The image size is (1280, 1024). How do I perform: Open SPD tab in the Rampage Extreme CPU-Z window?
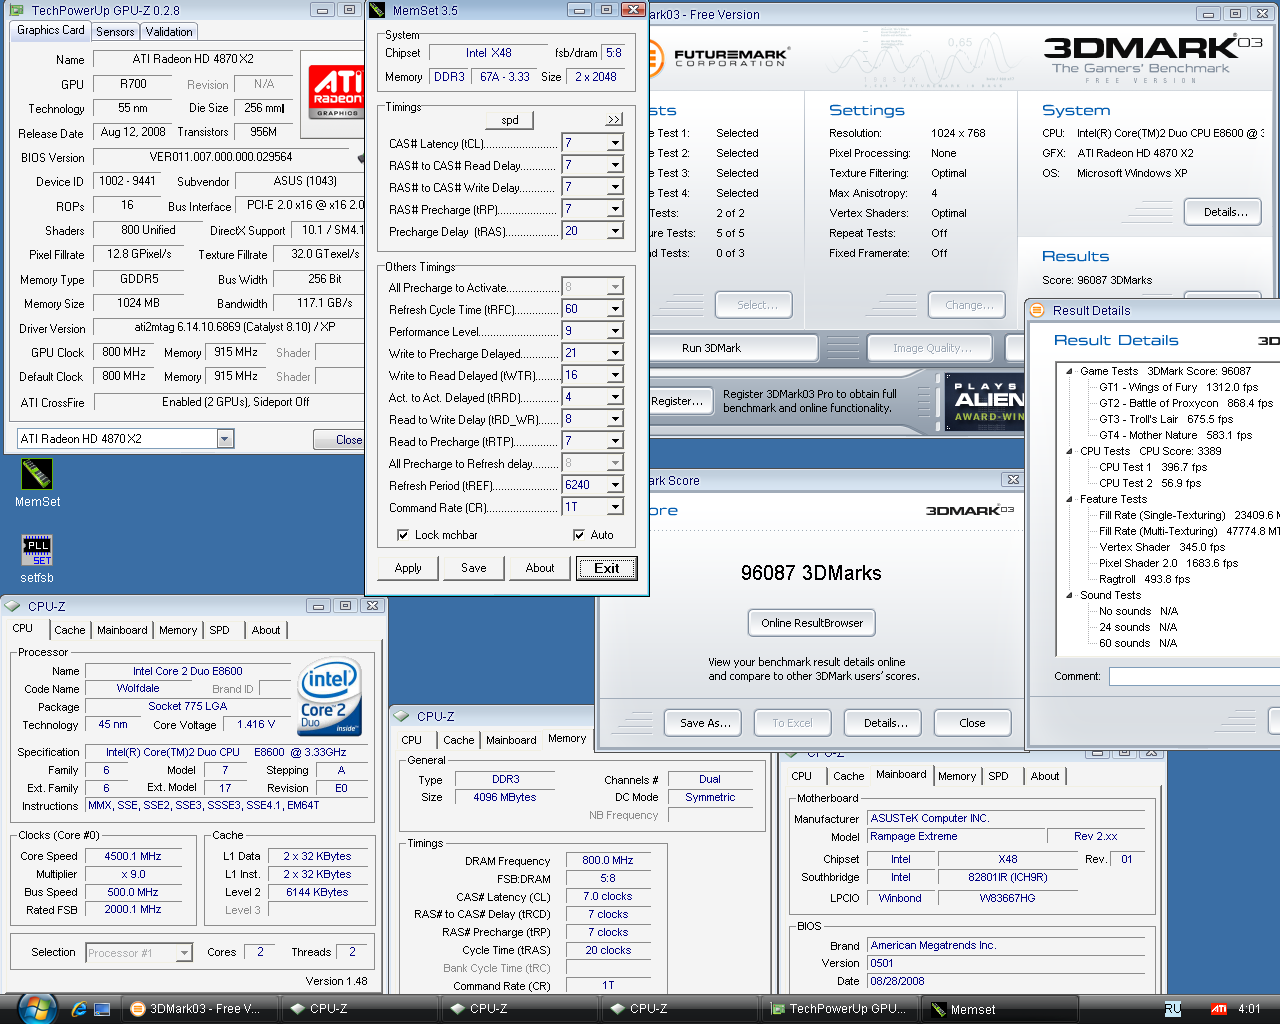(998, 776)
